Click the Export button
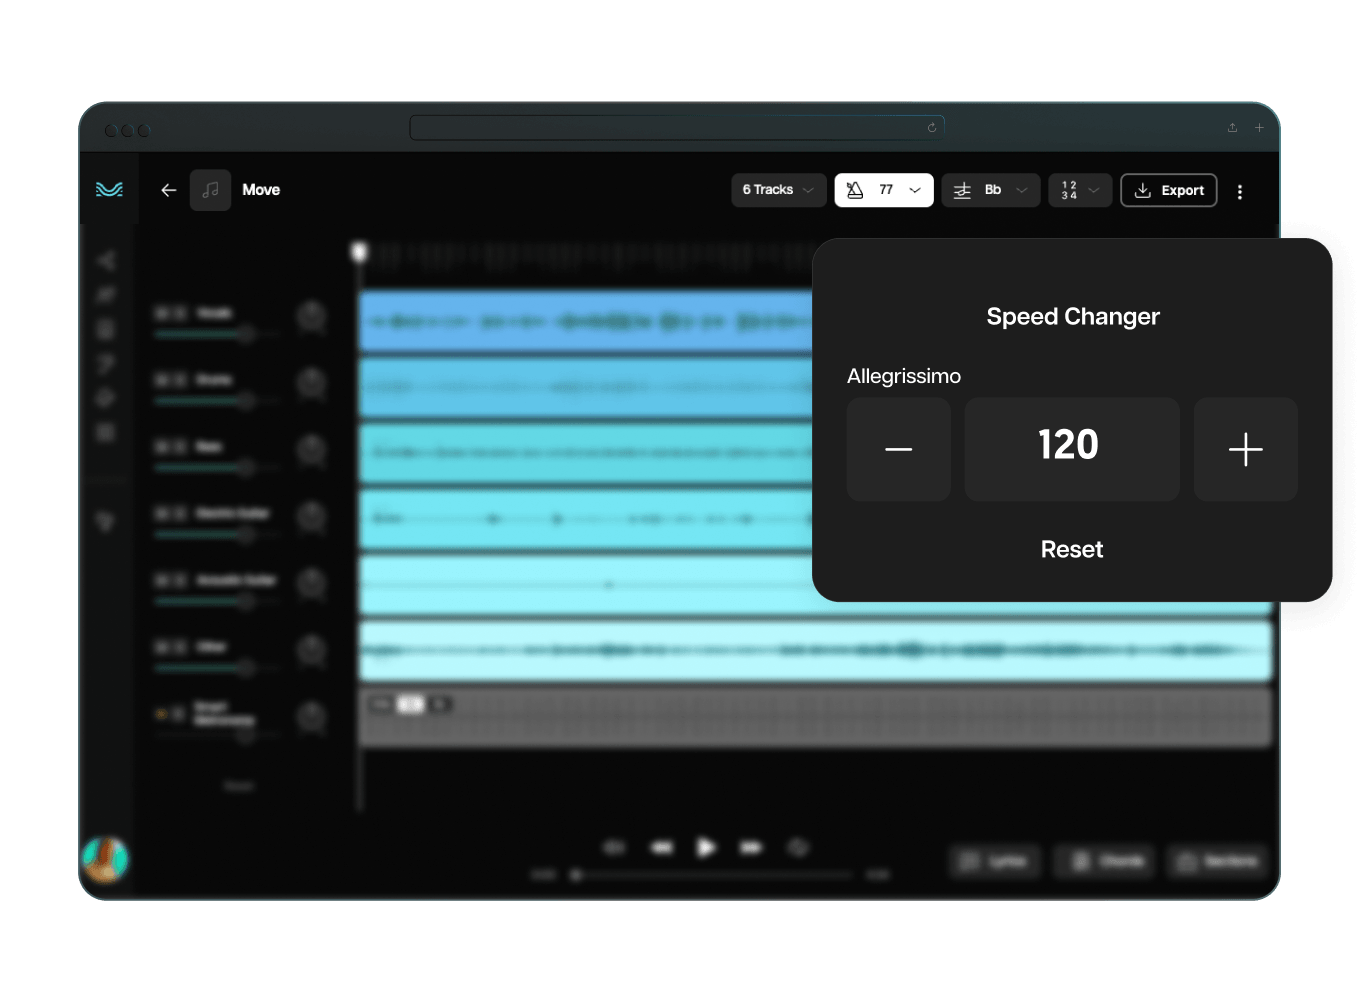This screenshot has width=1360, height=1004. 1168,190
